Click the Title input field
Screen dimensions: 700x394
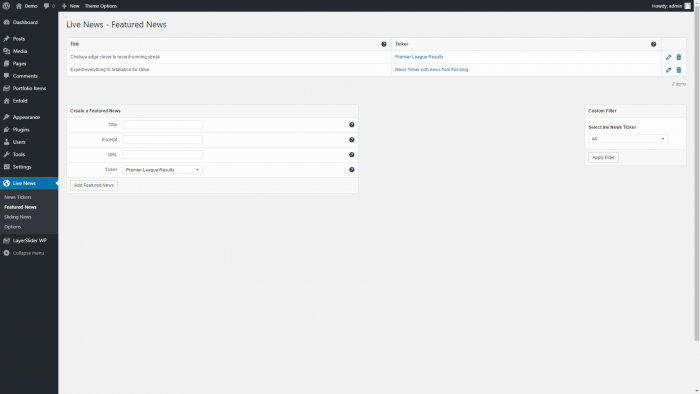coord(162,125)
